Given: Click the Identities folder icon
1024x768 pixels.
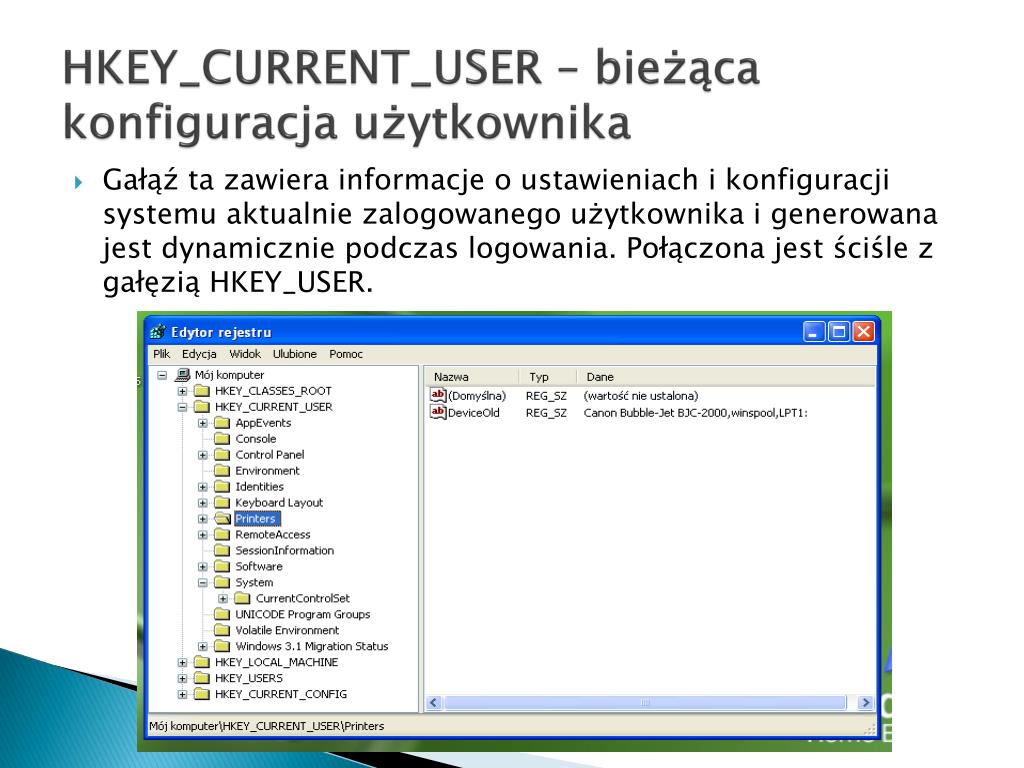Looking at the screenshot, I should tap(223, 487).
